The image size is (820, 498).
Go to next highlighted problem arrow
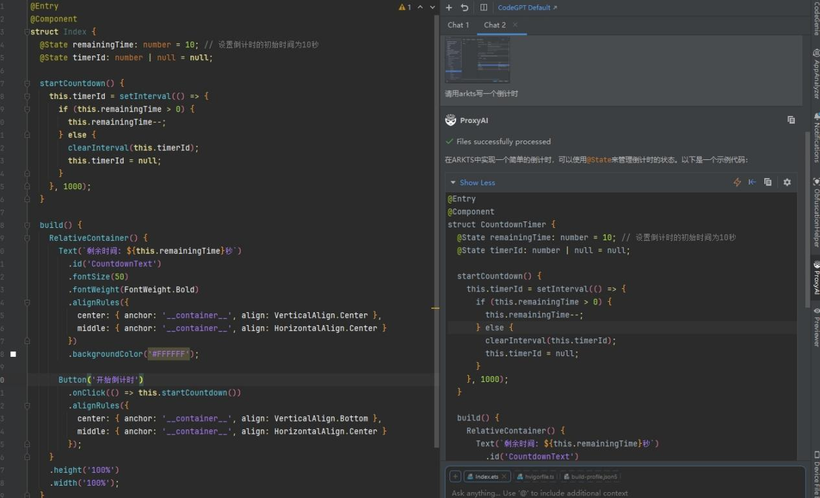(x=432, y=7)
